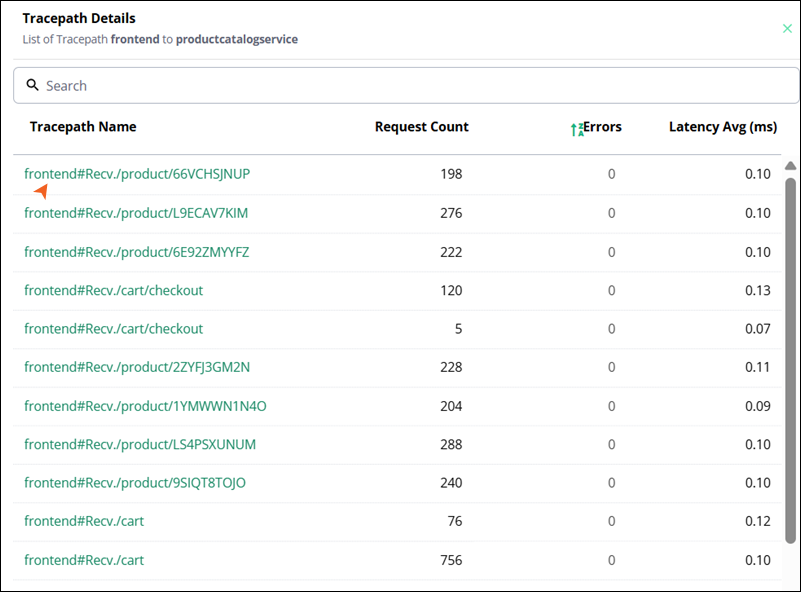Sort by Latency Avg (ms) column

click(722, 127)
